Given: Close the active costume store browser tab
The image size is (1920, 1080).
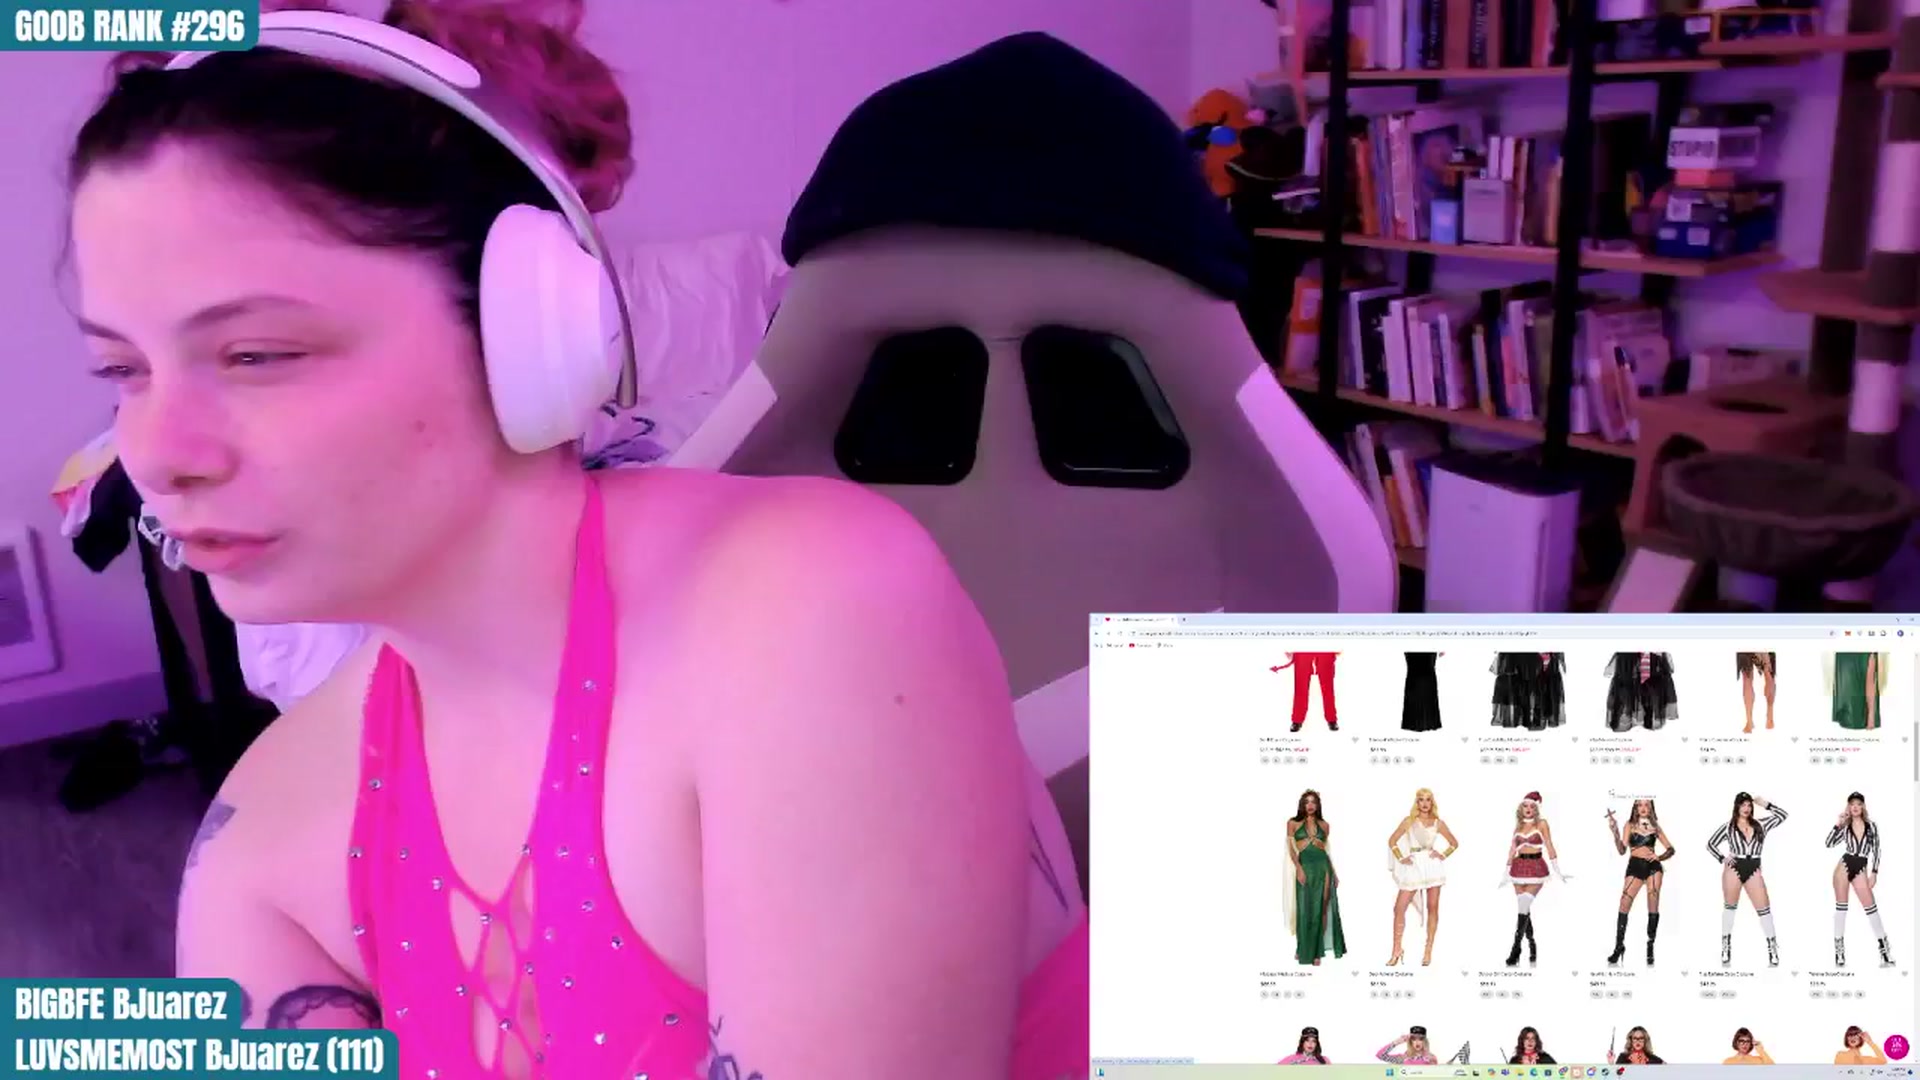Looking at the screenshot, I should click(1172, 619).
